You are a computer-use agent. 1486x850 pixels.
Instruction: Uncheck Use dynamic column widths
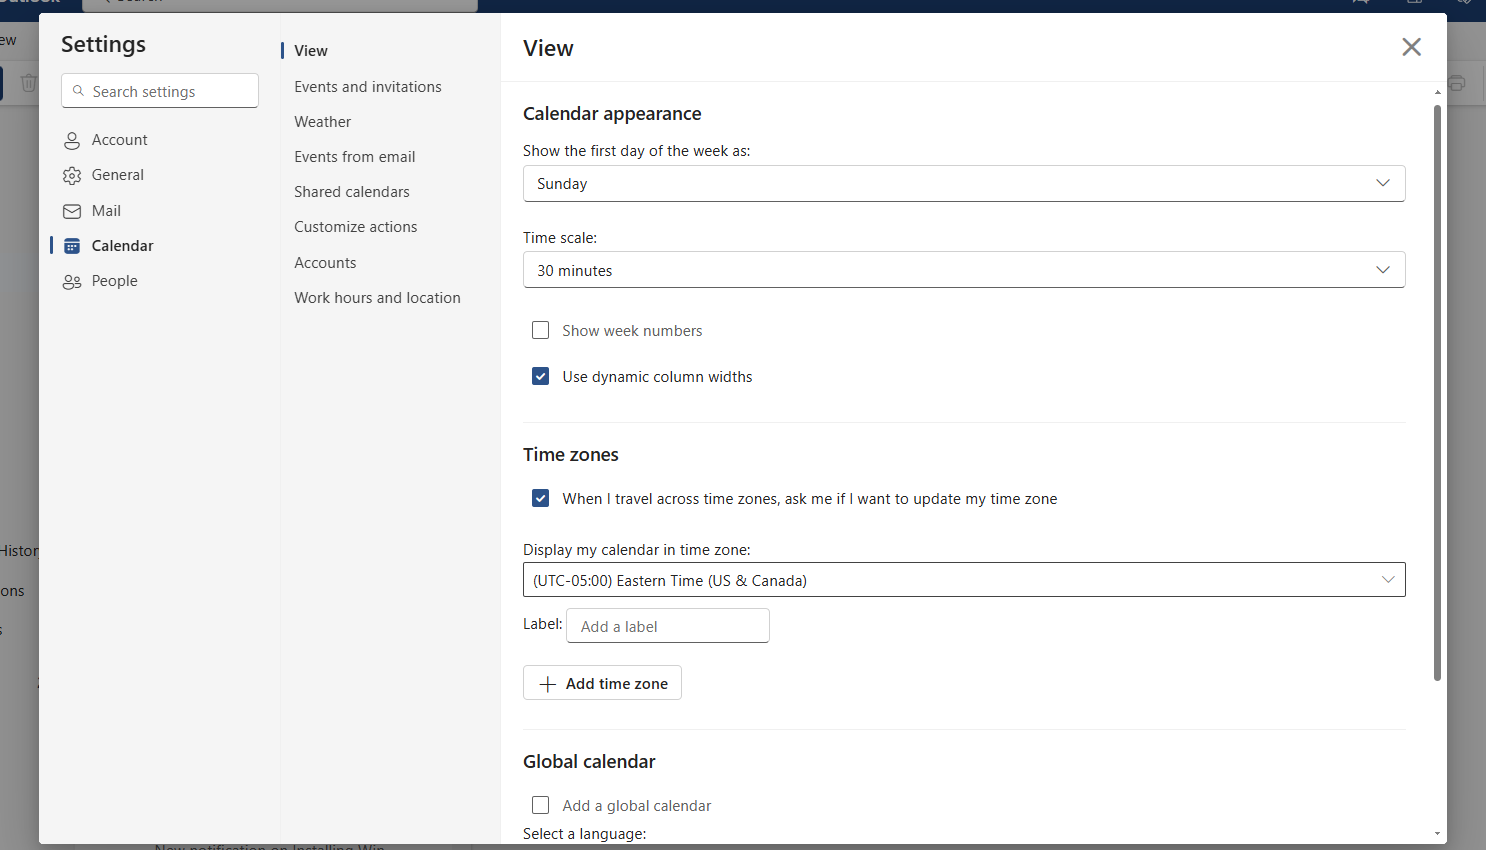[541, 376]
